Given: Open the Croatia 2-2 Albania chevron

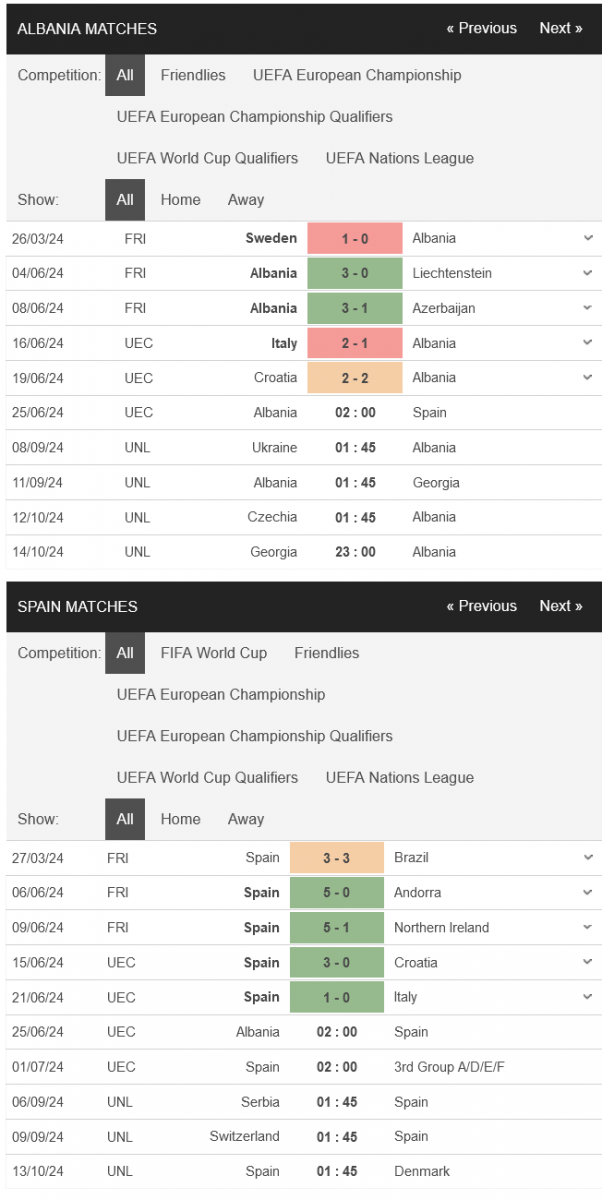Looking at the screenshot, I should point(588,378).
